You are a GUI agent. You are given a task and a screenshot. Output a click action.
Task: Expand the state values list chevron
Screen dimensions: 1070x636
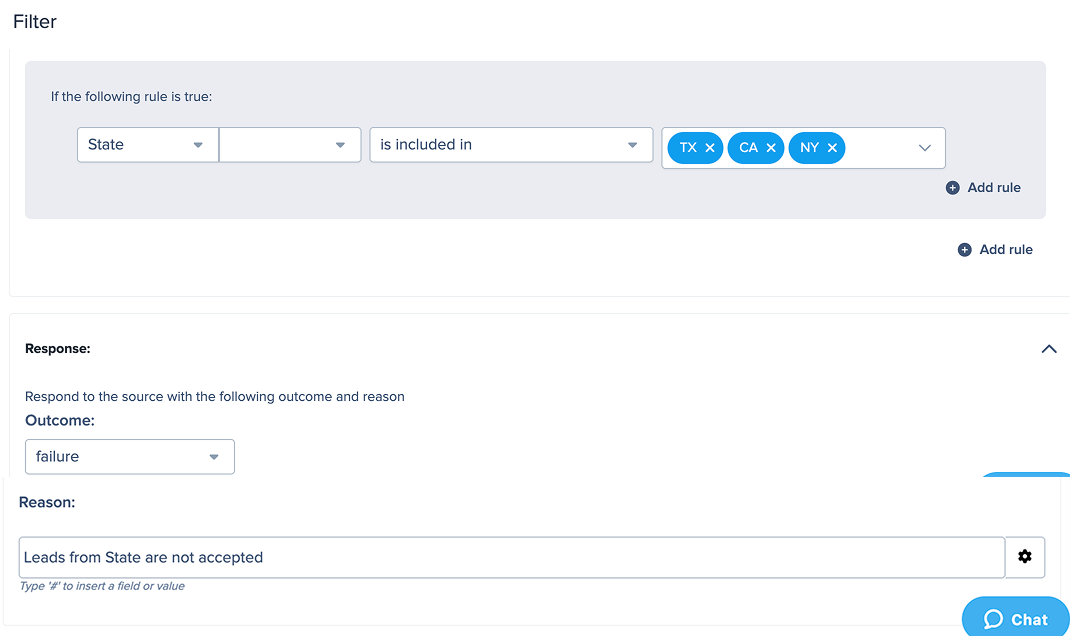coord(925,148)
